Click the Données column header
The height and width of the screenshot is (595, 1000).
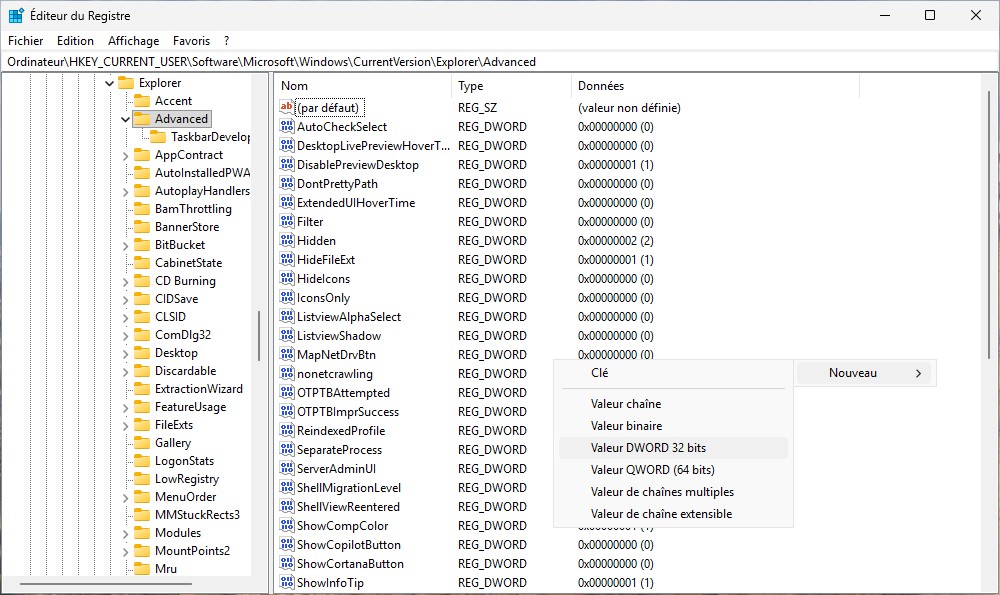pos(600,86)
